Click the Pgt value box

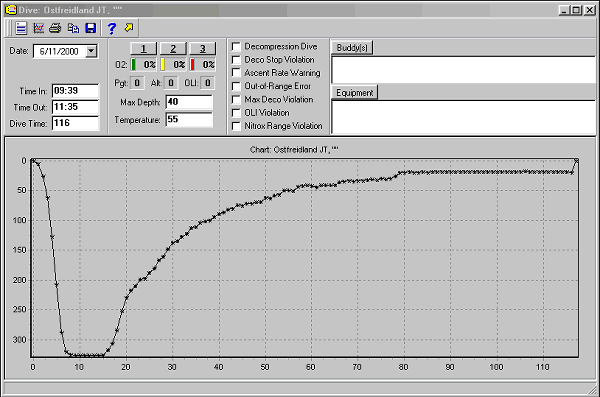(x=137, y=83)
